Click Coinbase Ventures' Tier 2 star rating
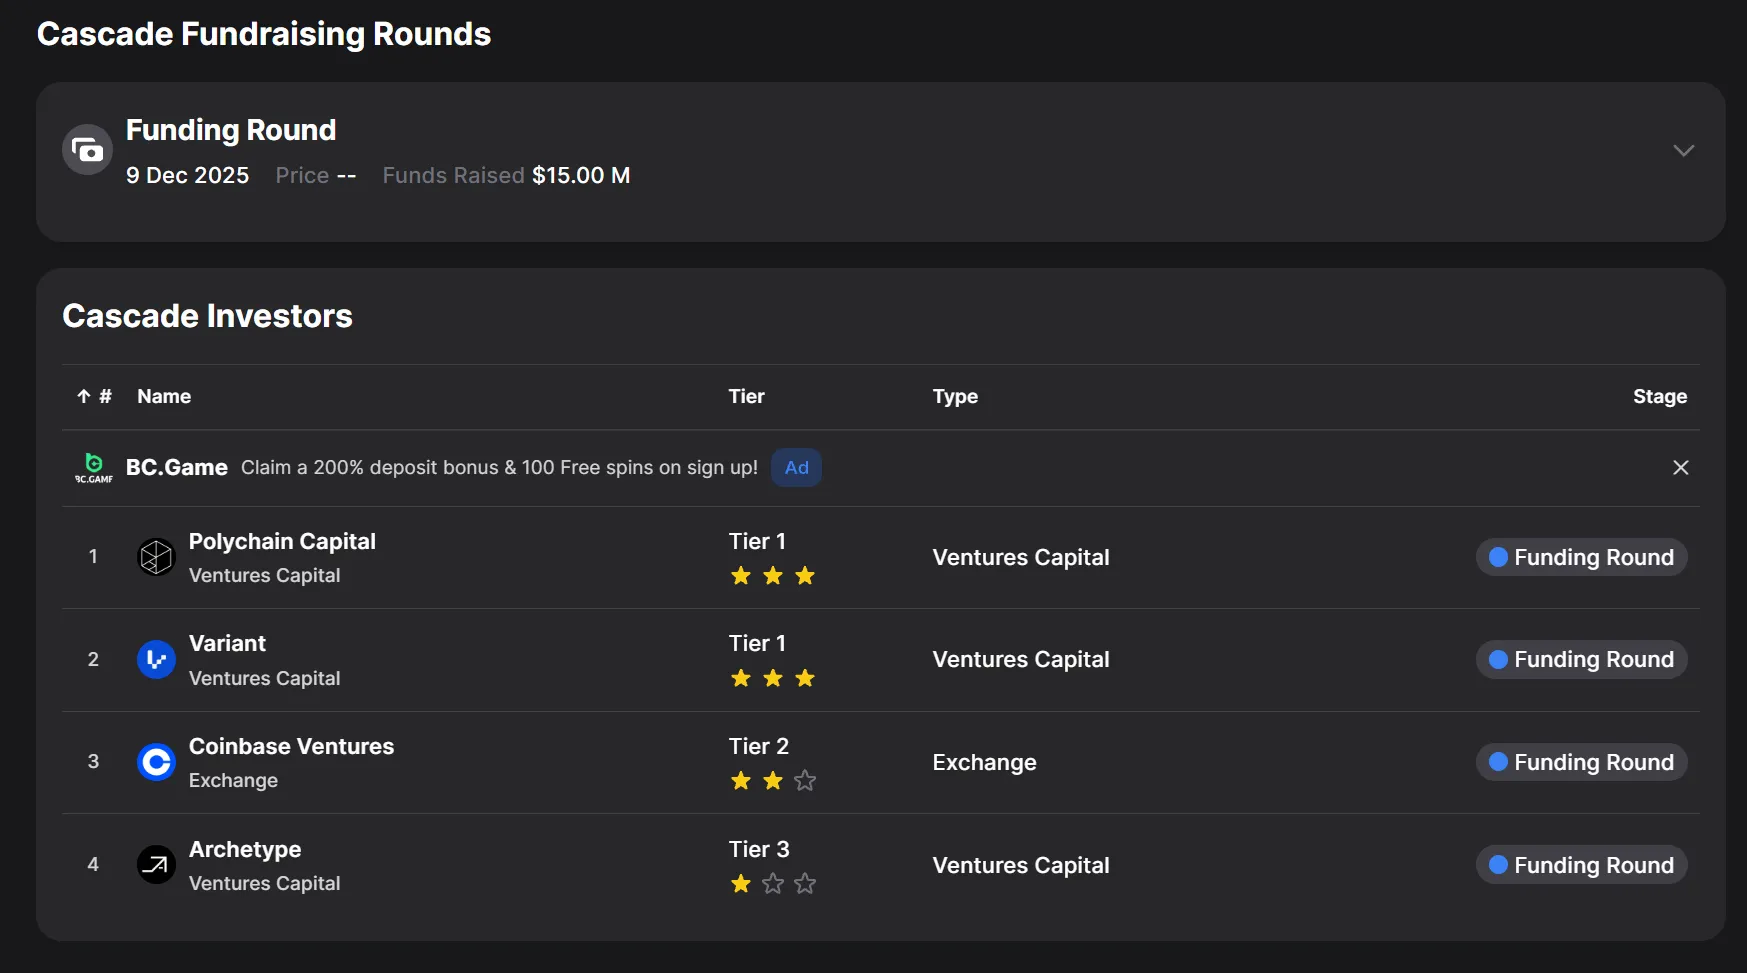This screenshot has height=973, width=1747. click(x=773, y=781)
